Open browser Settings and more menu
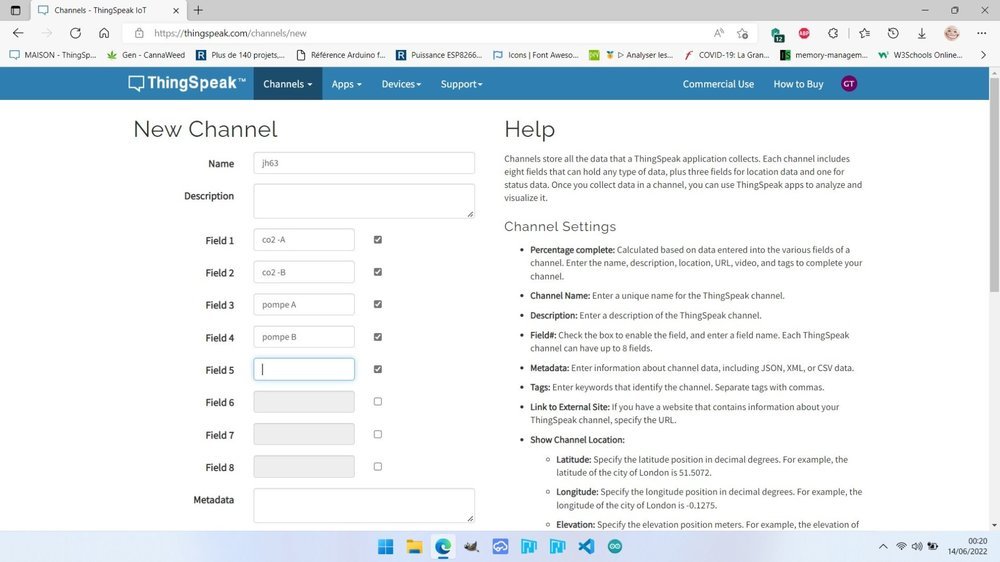The width and height of the screenshot is (1000, 562). coord(982,33)
